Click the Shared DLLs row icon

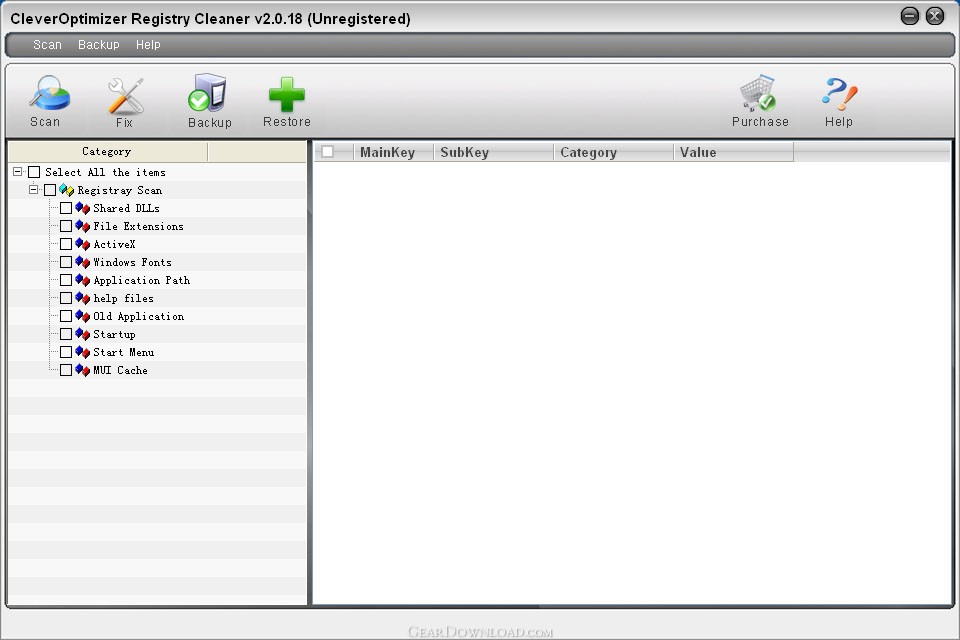click(x=83, y=208)
